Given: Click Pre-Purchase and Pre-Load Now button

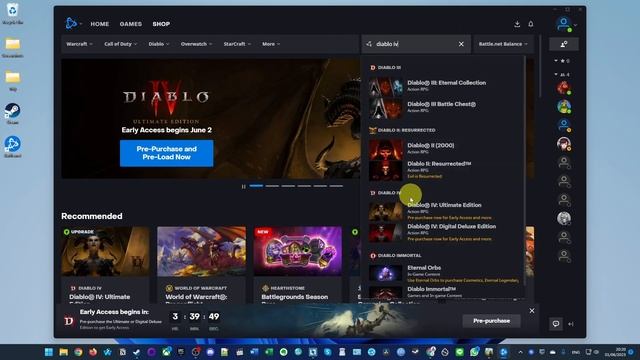Looking at the screenshot, I should point(167,153).
